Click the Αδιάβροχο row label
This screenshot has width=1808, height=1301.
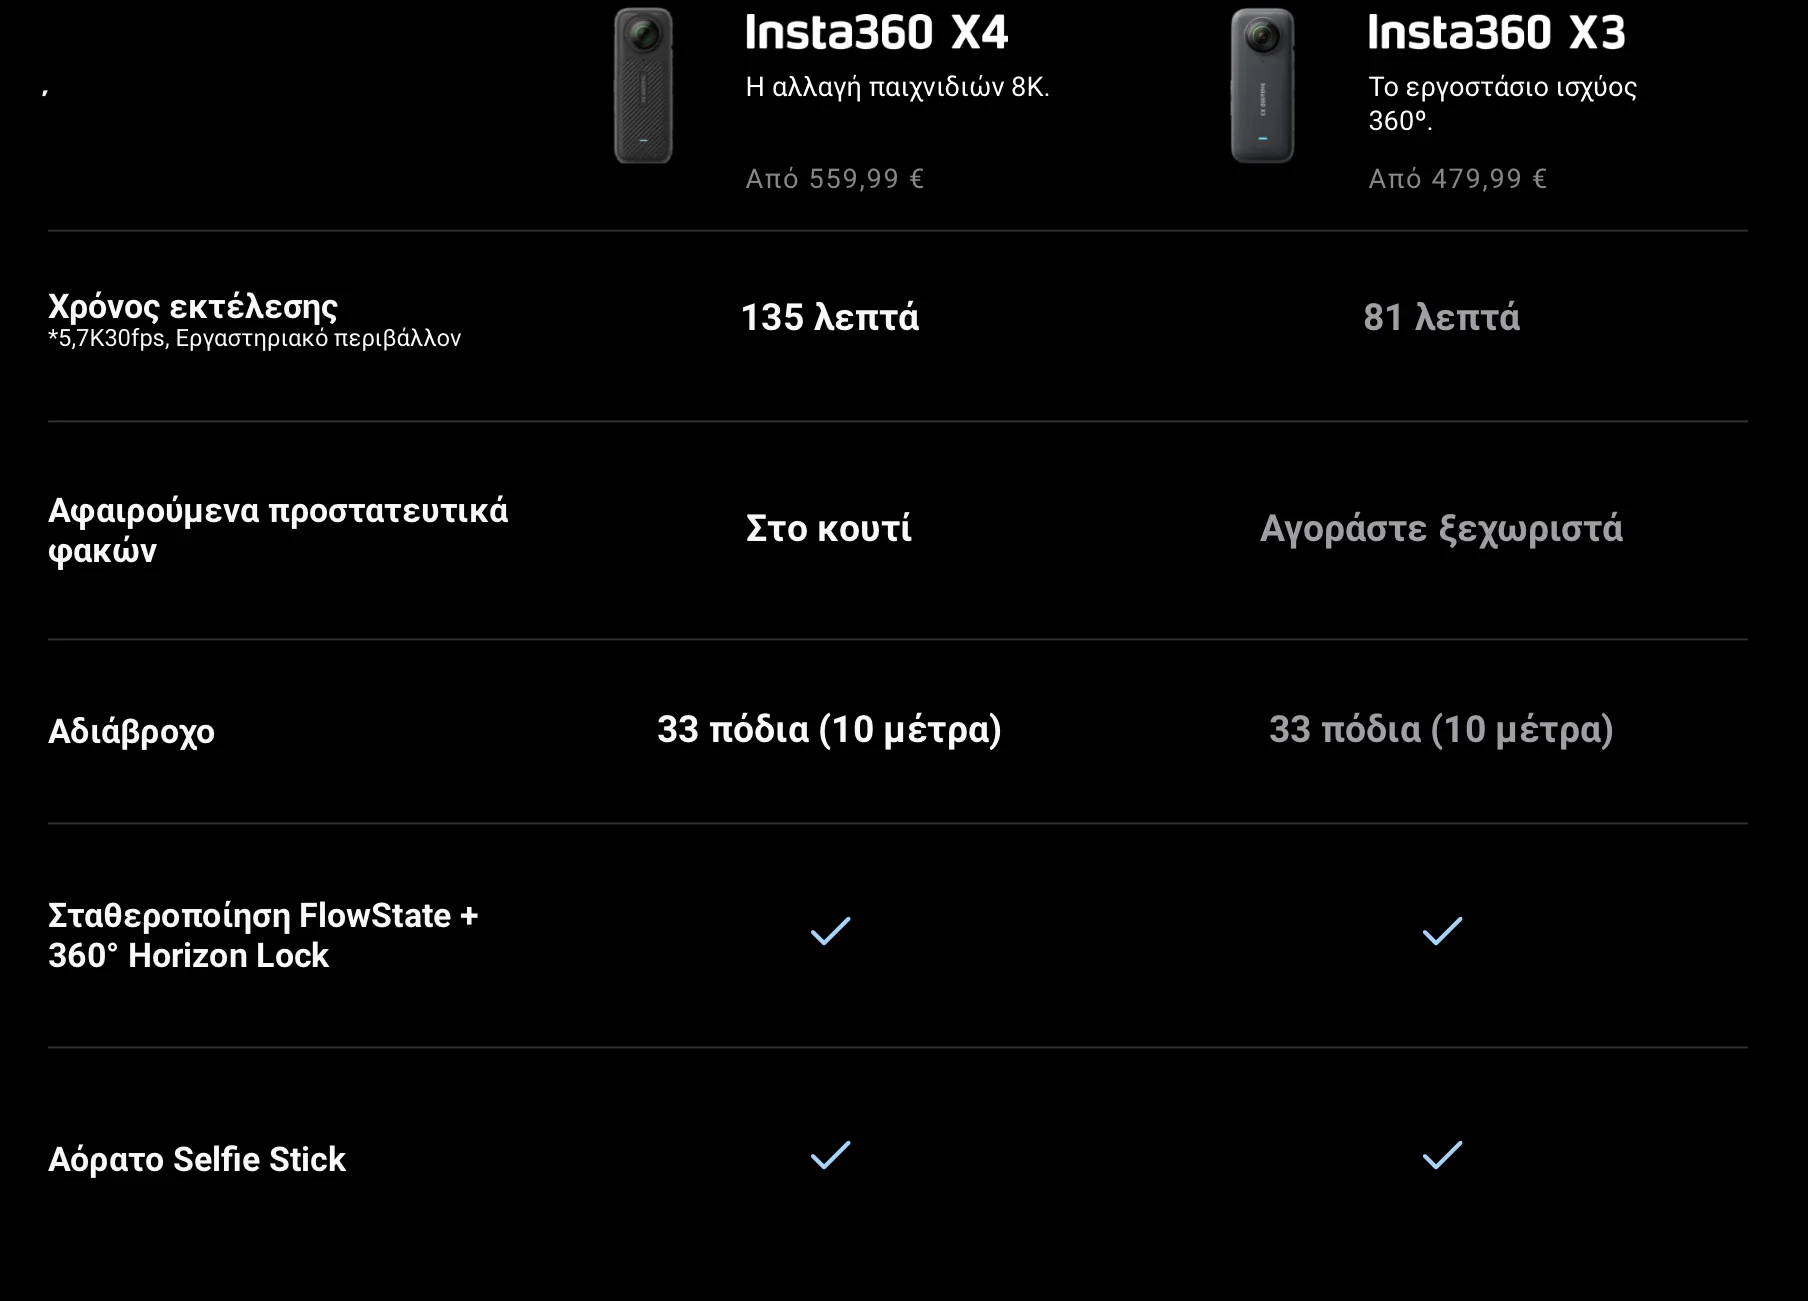tap(131, 732)
